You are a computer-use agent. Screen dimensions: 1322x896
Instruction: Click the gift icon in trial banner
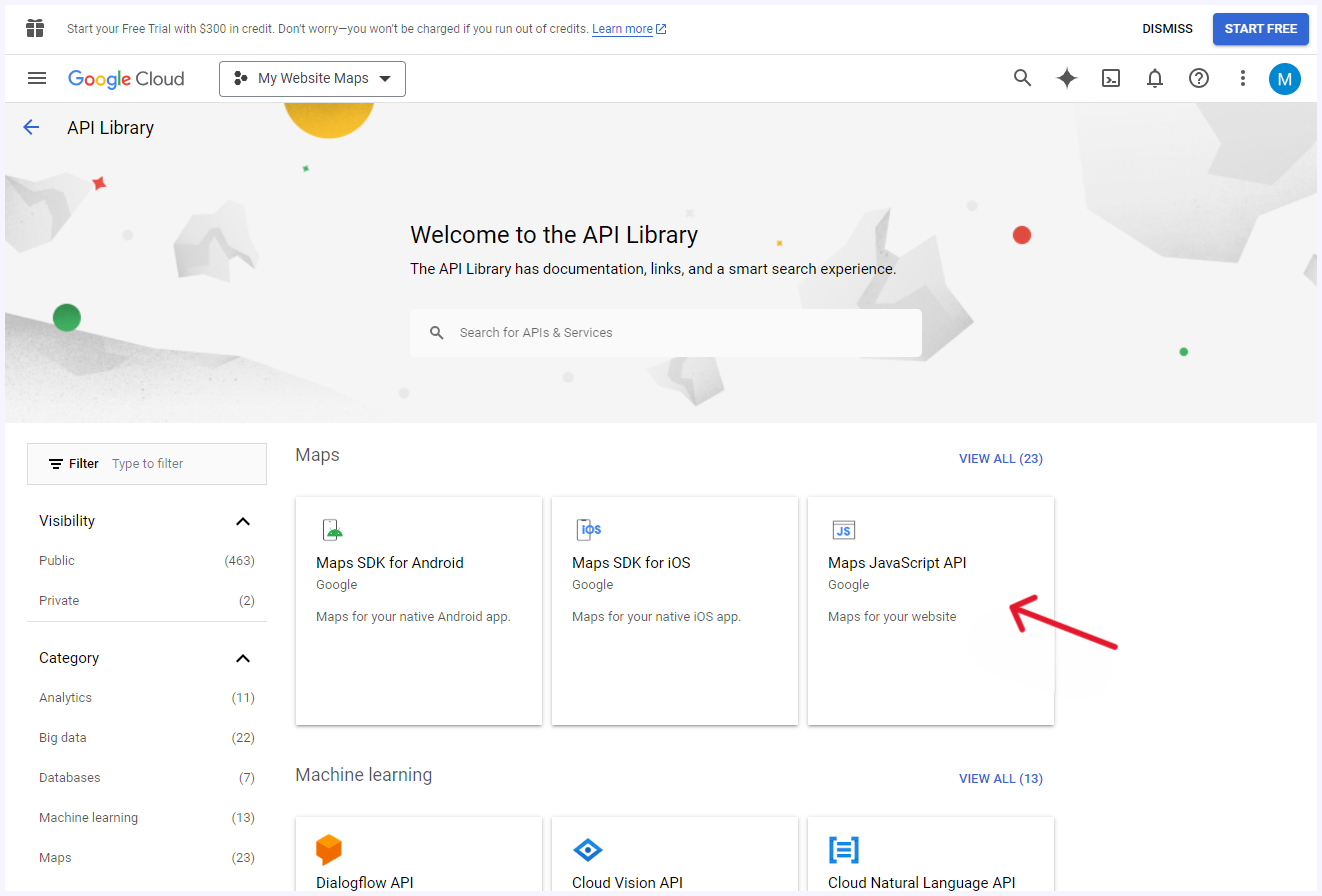[36, 28]
